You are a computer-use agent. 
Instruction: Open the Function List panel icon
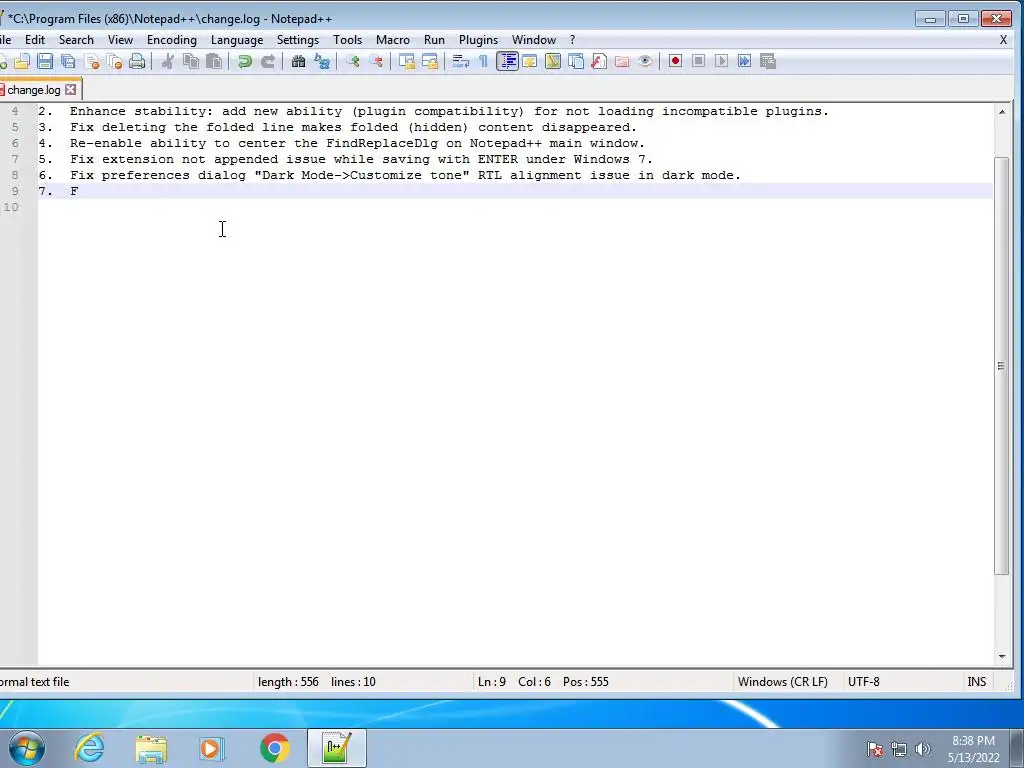point(599,61)
